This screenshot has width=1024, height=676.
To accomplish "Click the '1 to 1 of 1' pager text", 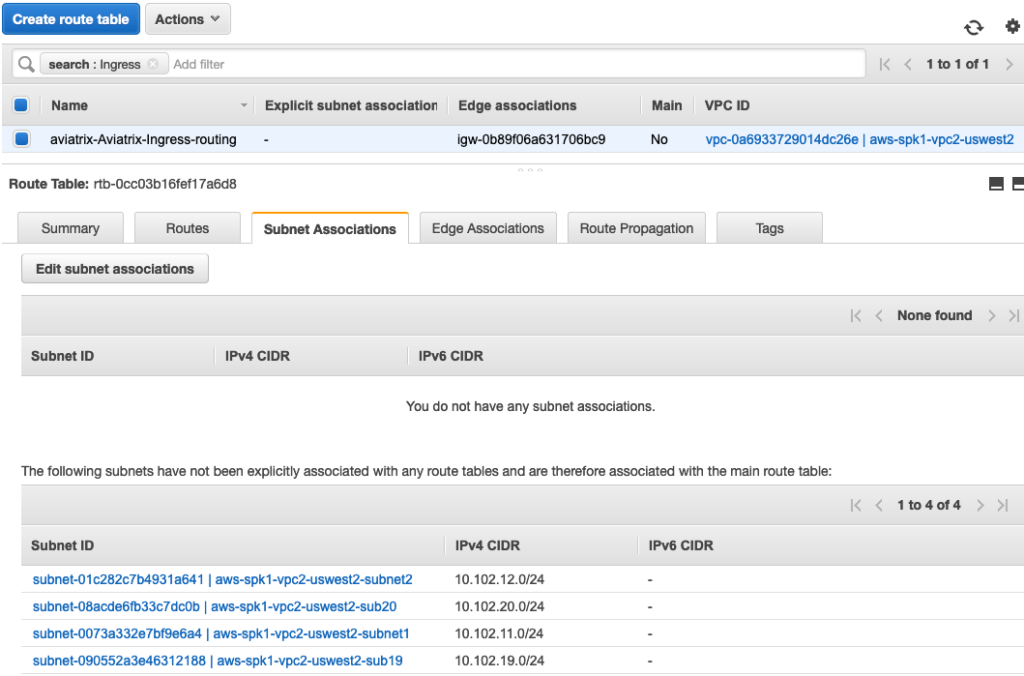I will coord(957,64).
